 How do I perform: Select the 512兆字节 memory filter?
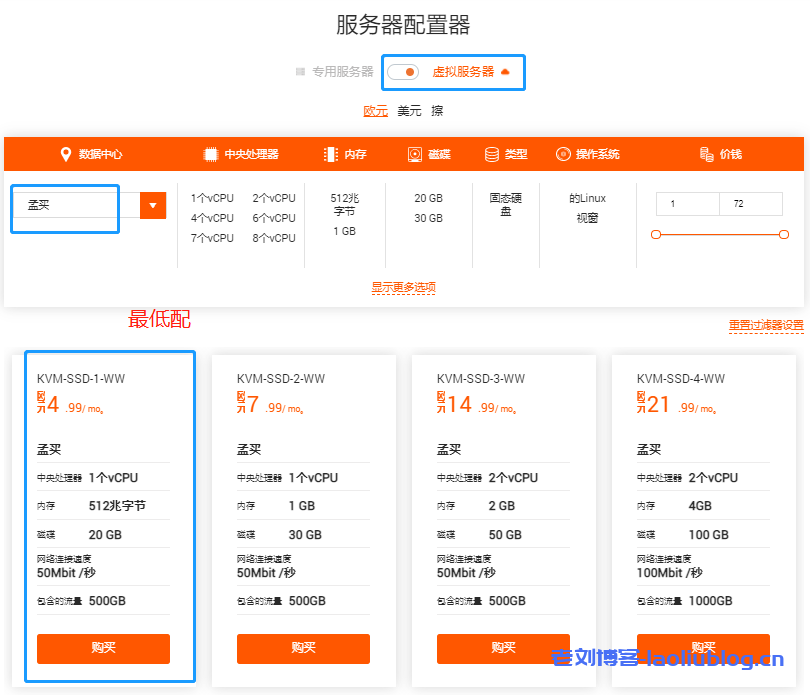pos(344,205)
